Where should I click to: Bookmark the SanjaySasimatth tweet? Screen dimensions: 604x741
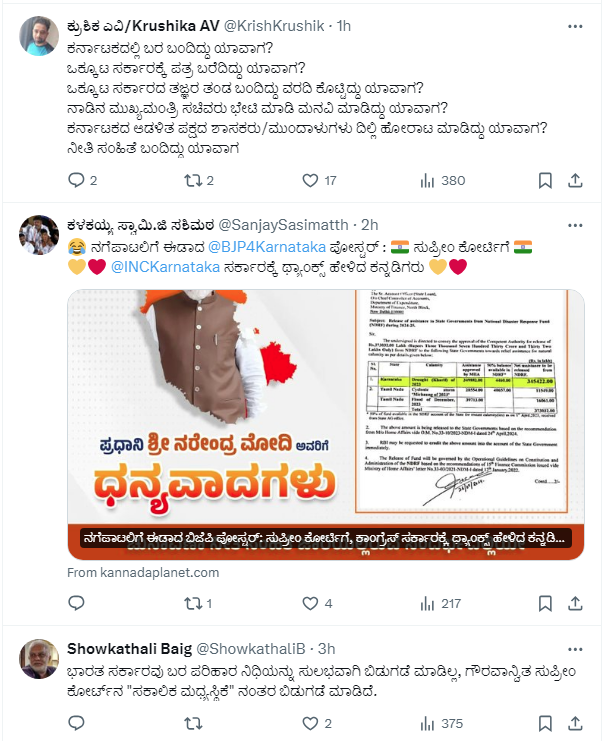(x=545, y=603)
